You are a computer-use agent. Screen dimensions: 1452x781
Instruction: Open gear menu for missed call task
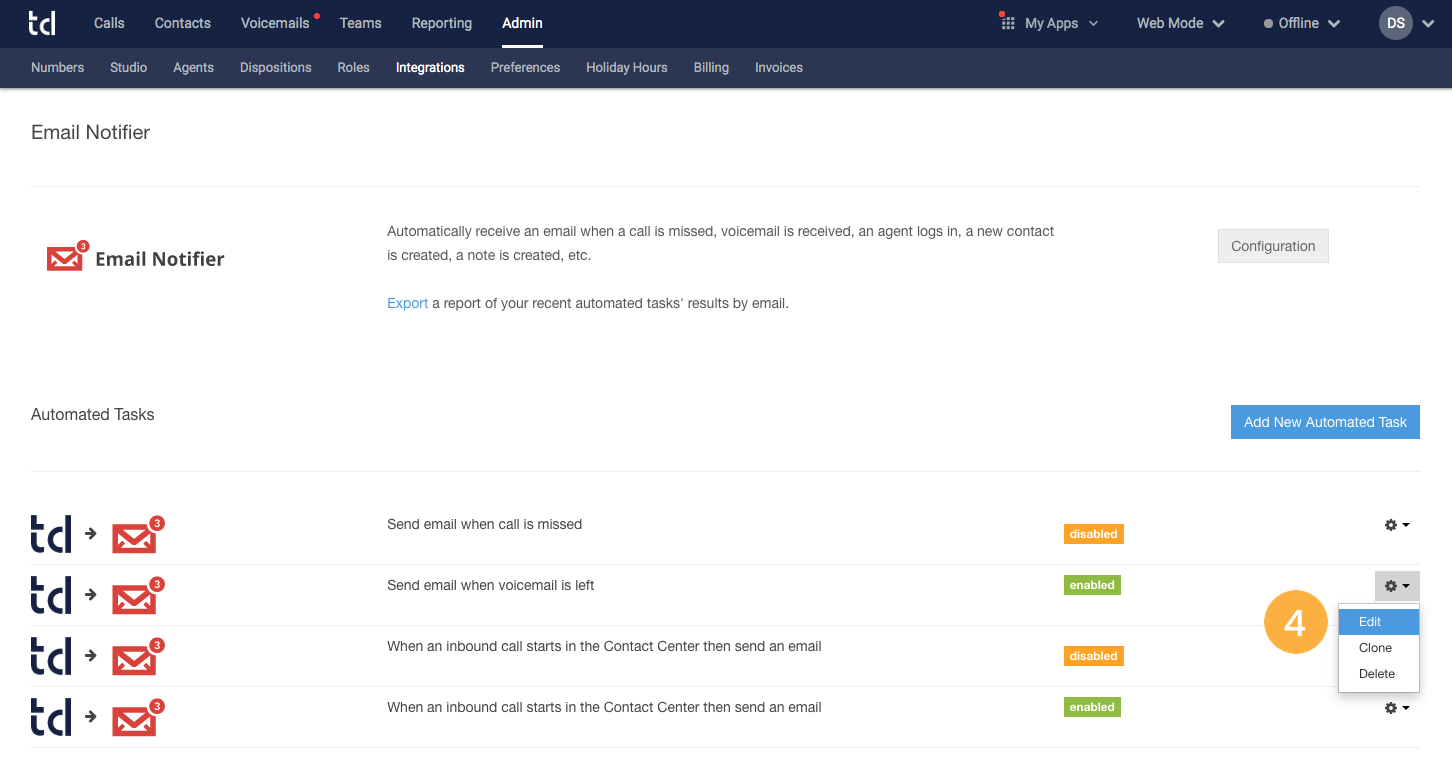click(1397, 525)
